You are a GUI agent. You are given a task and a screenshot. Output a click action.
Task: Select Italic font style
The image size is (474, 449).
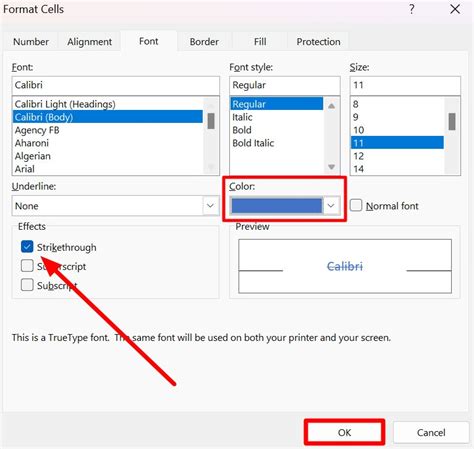pos(277,117)
